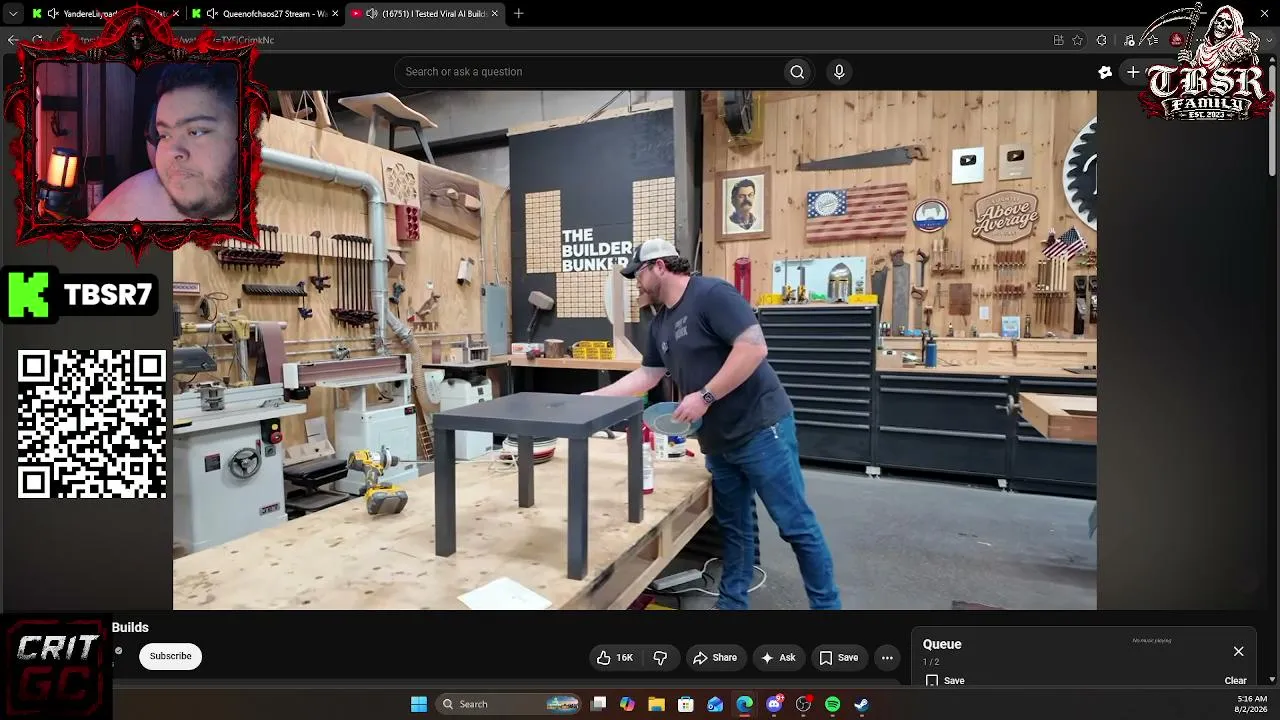Open Task View from taskbar
The image size is (1280, 720).
pyautogui.click(x=598, y=704)
